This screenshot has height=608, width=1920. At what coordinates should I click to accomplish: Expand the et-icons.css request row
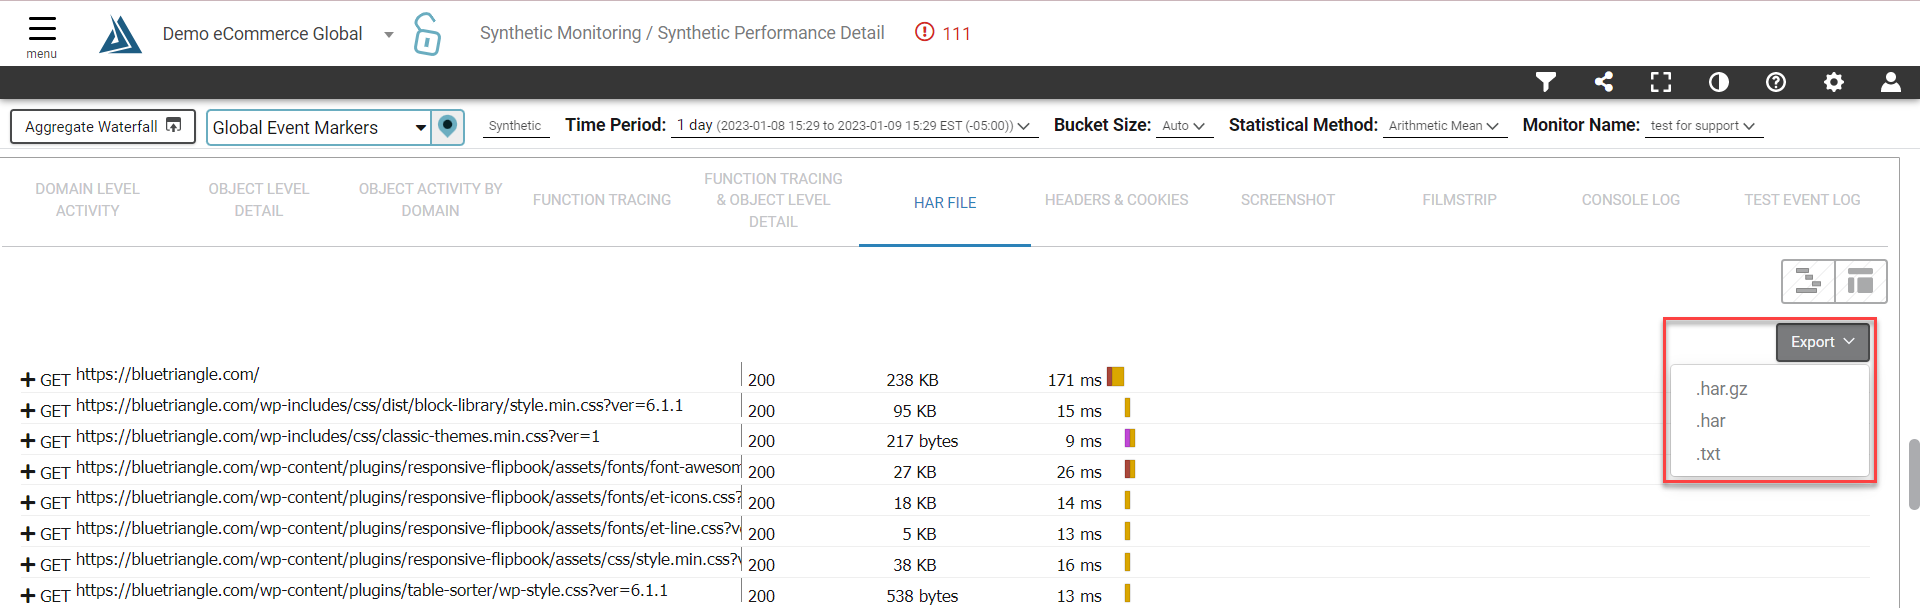[x=28, y=503]
